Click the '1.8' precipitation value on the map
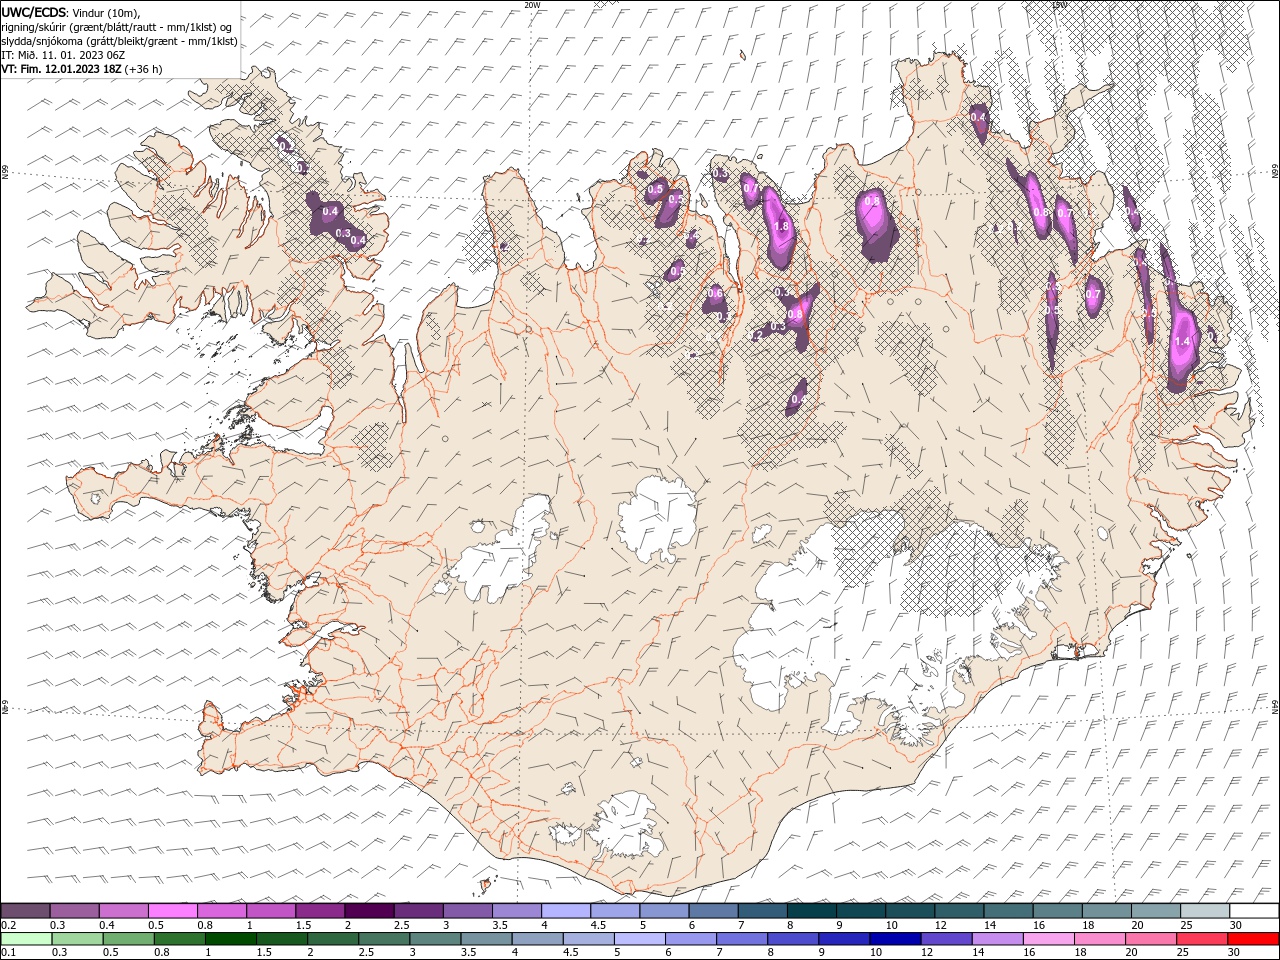Viewport: 1280px width, 960px height. click(782, 227)
